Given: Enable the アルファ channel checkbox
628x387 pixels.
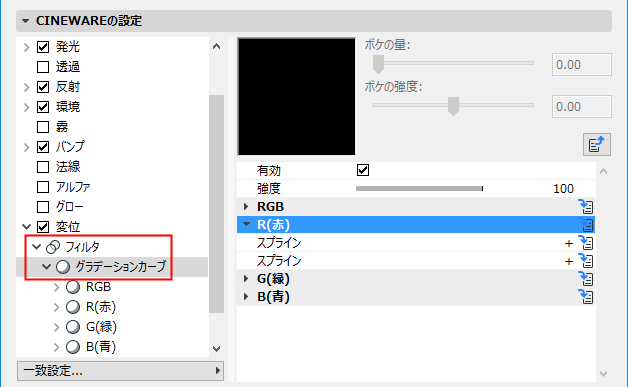Looking at the screenshot, I should 43,187.
